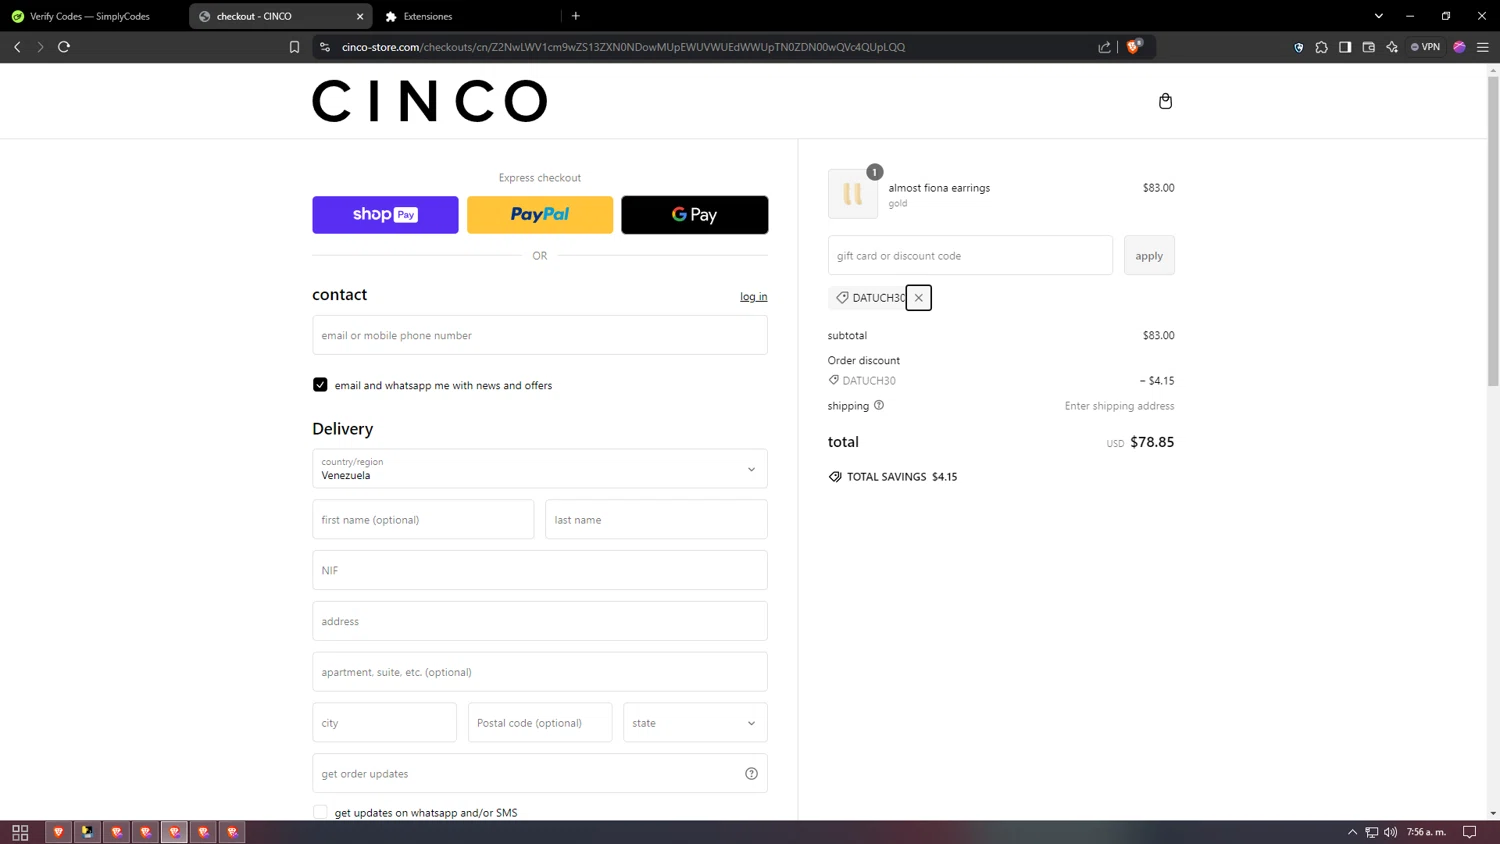Image resolution: width=1500 pixels, height=844 pixels.
Task: Click the VPN button in toolbar
Action: click(x=1425, y=47)
